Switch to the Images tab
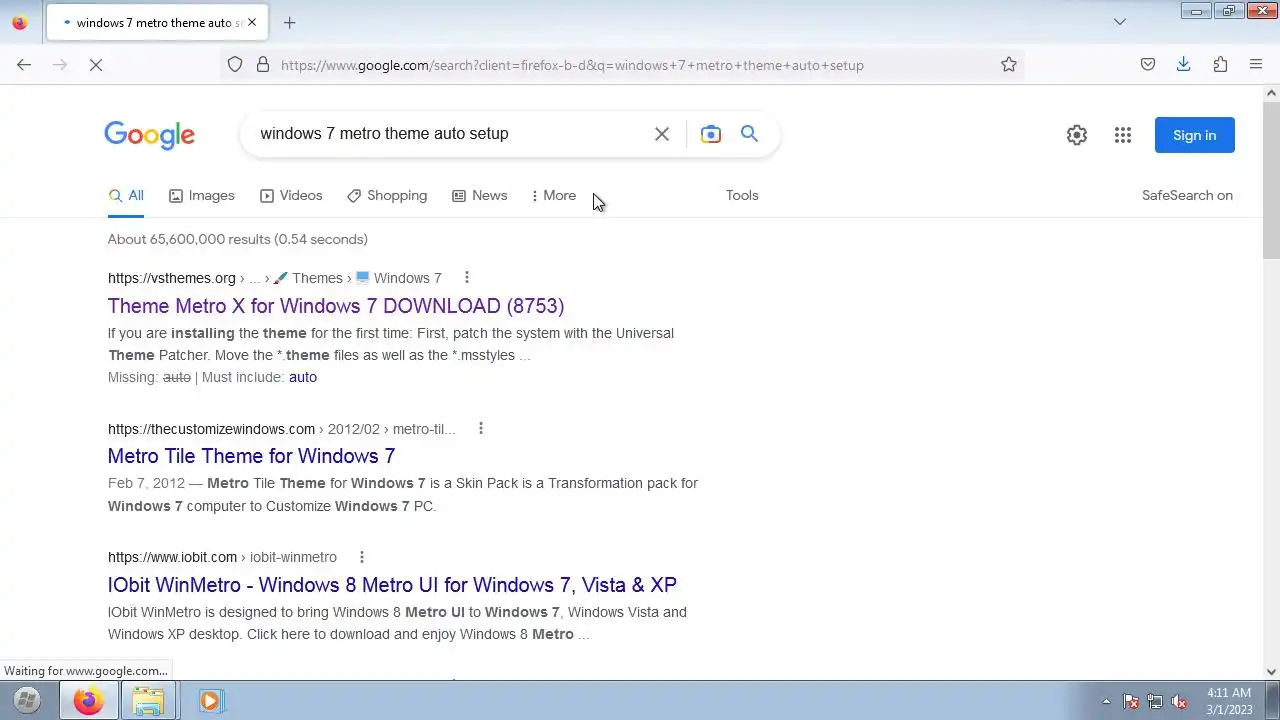Image resolution: width=1280 pixels, height=720 pixels. [202, 196]
